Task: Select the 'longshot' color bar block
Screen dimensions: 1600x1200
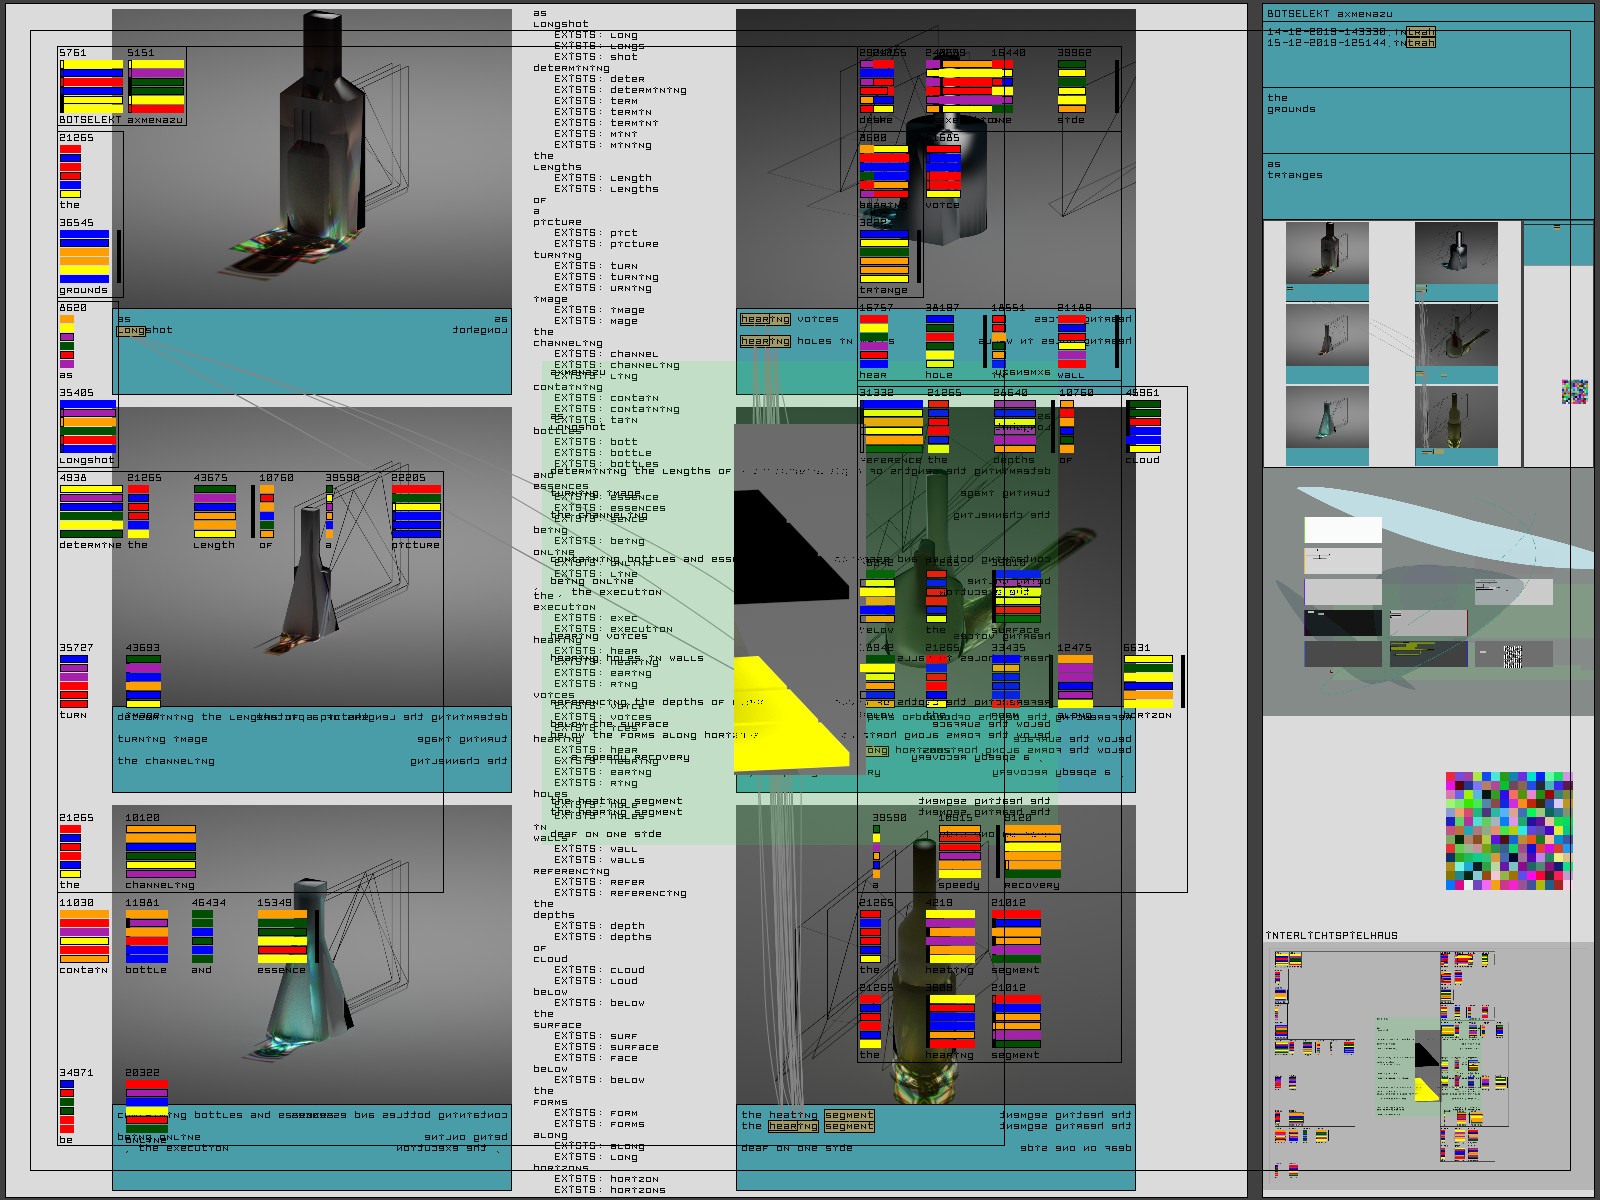Action: pos(88,426)
